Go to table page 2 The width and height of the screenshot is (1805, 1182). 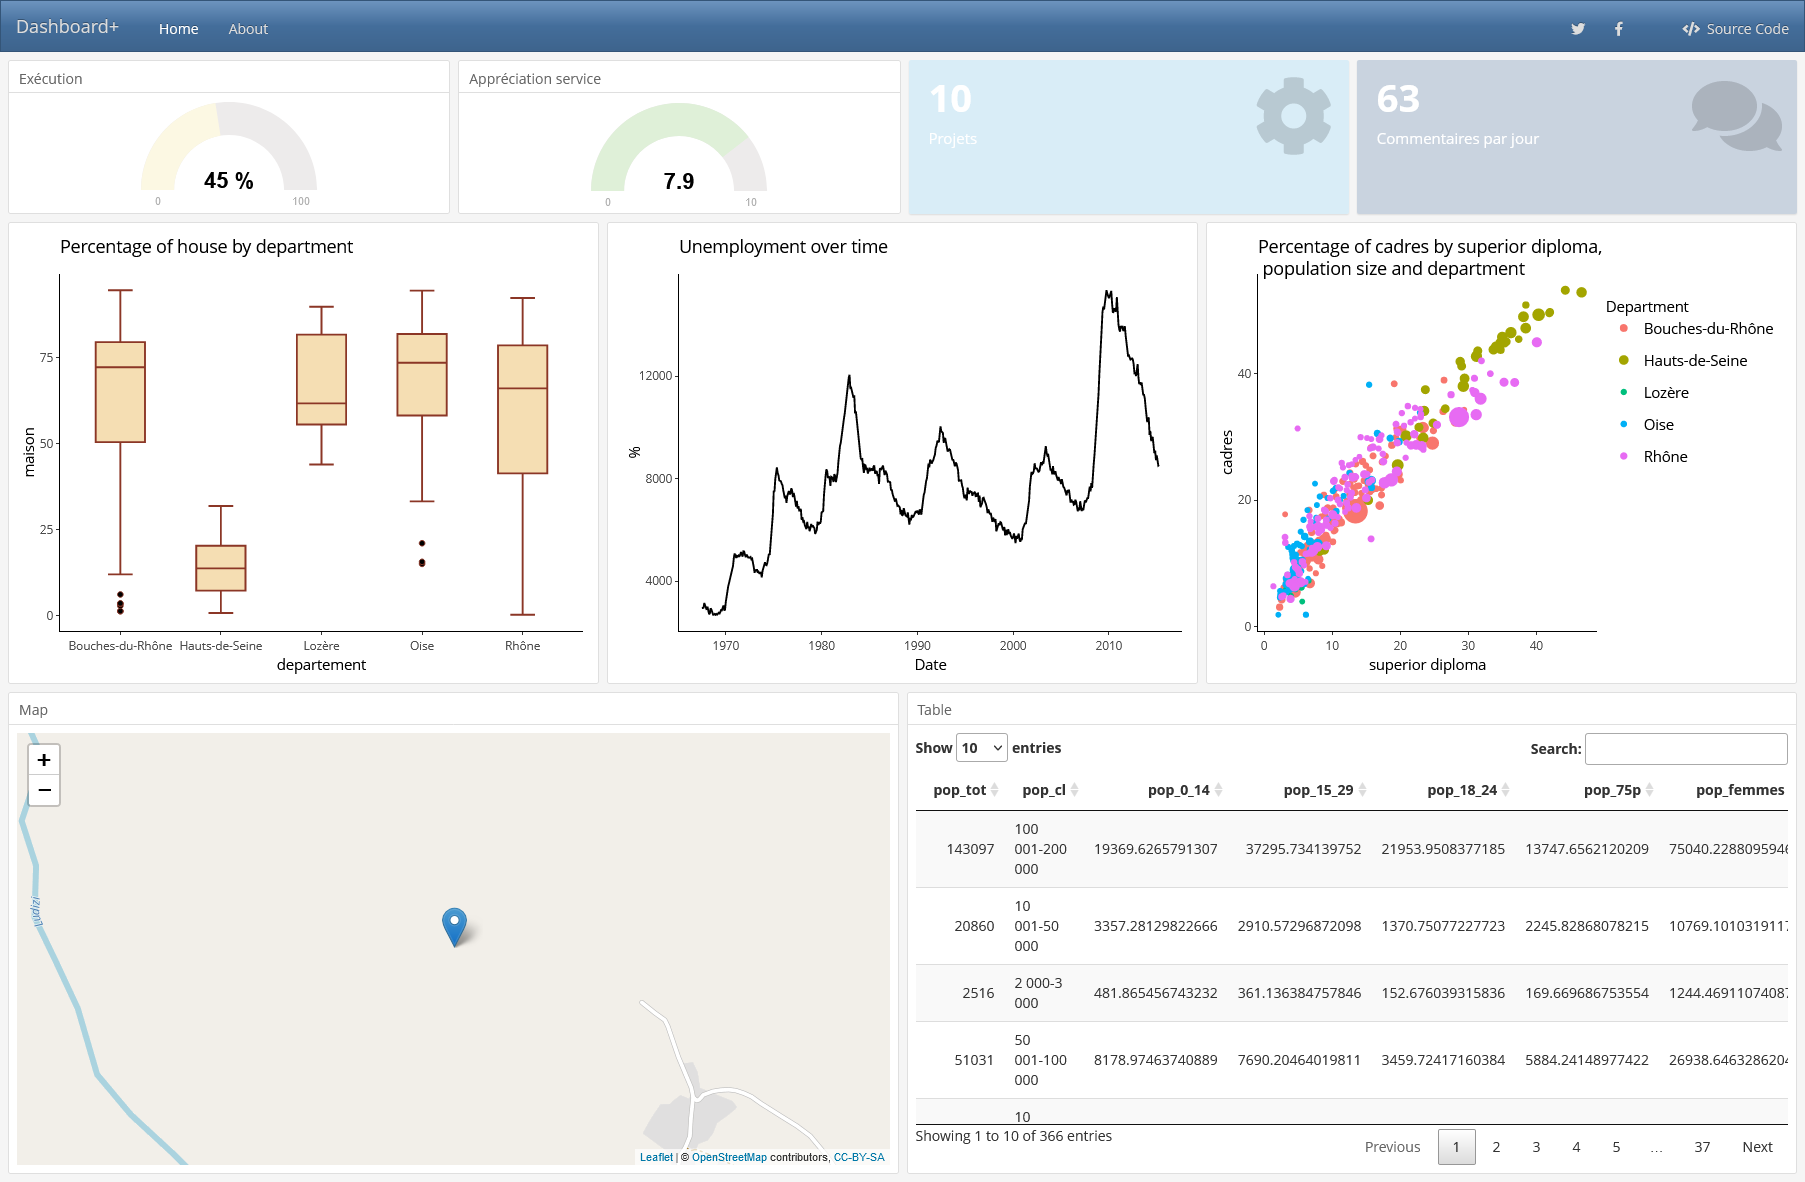coord(1496,1147)
